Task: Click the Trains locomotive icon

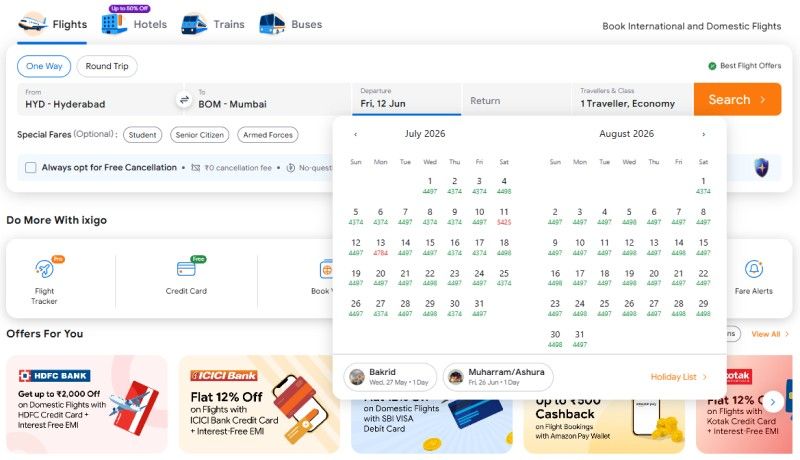Action: click(194, 23)
